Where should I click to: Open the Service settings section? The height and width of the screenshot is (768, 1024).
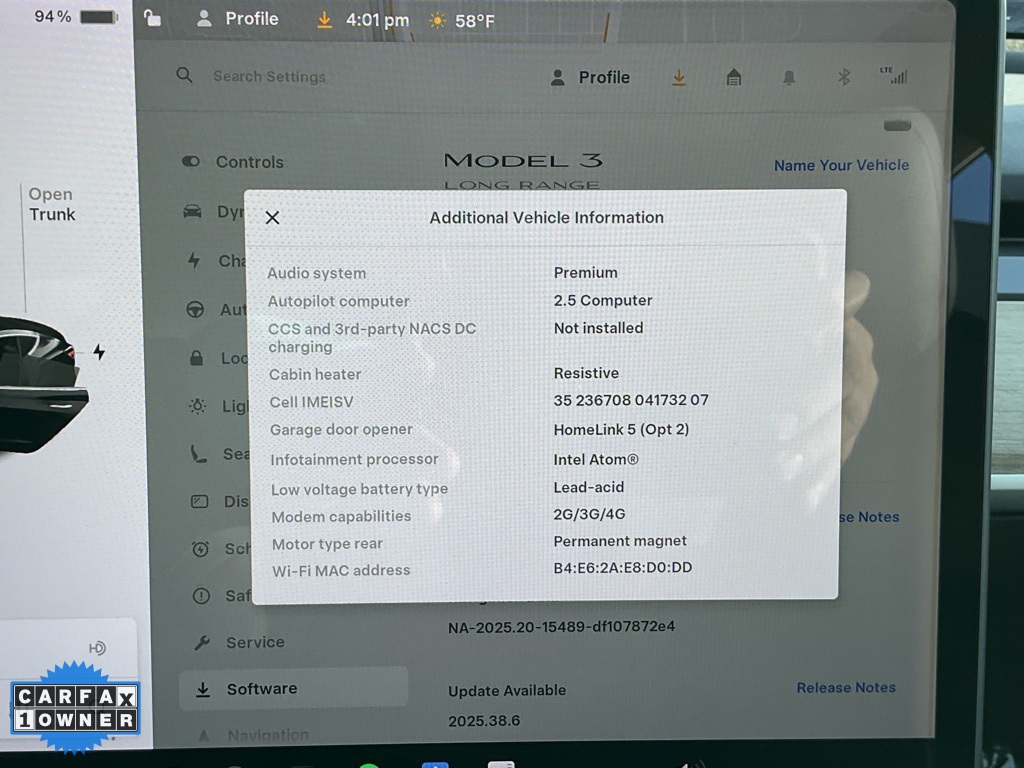point(254,642)
